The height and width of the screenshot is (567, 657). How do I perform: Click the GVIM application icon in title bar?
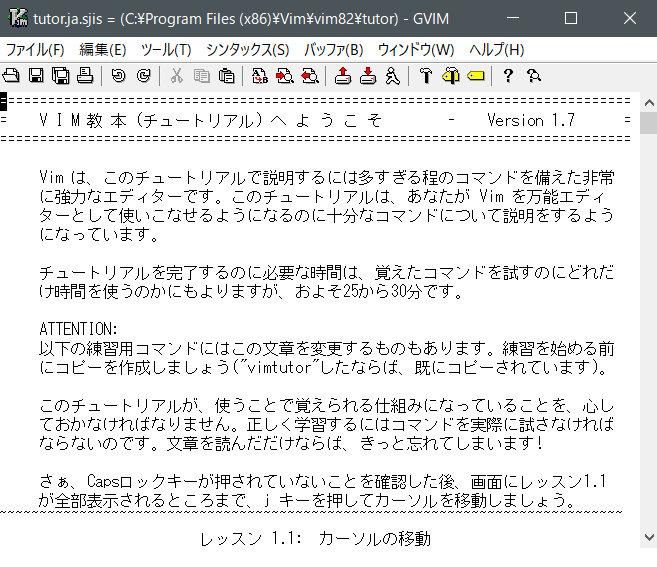(x=18, y=18)
